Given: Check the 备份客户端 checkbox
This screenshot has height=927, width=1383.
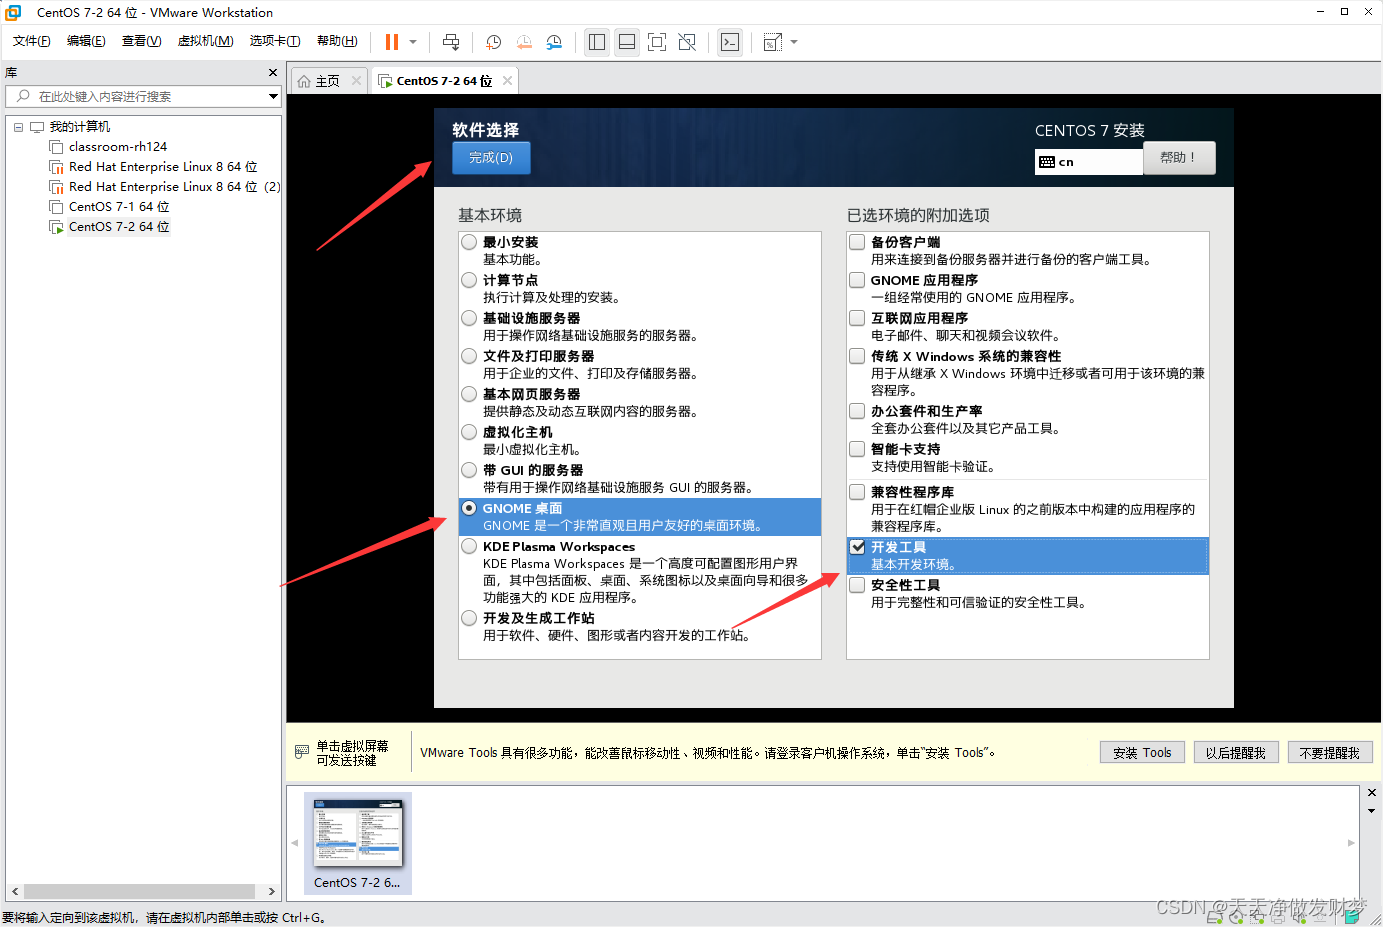Looking at the screenshot, I should click(x=857, y=242).
